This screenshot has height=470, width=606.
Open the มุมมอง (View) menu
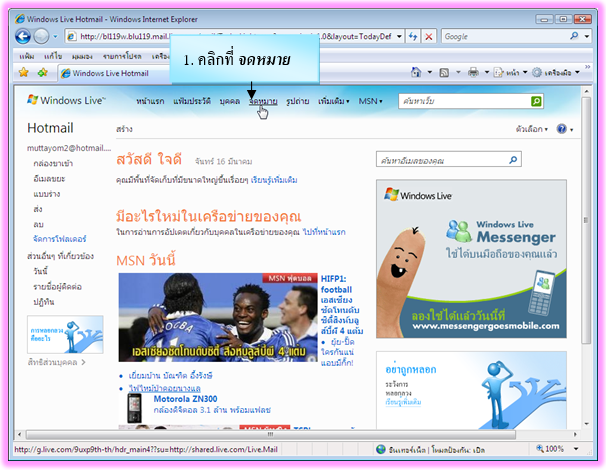(x=82, y=56)
